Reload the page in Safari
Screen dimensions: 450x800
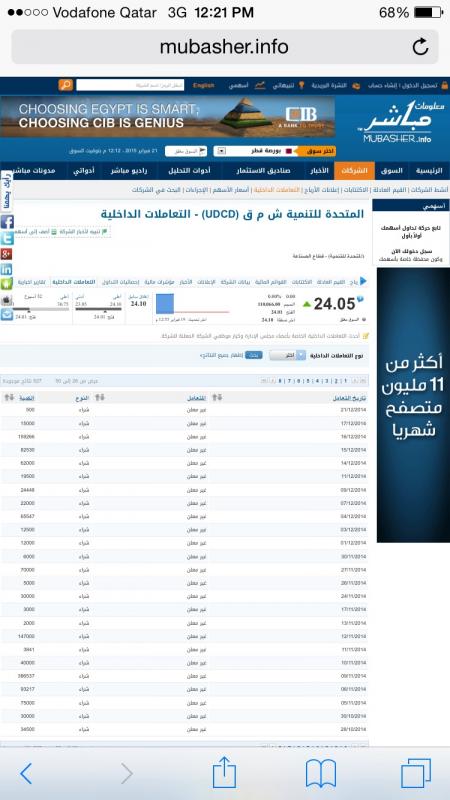coord(420,47)
